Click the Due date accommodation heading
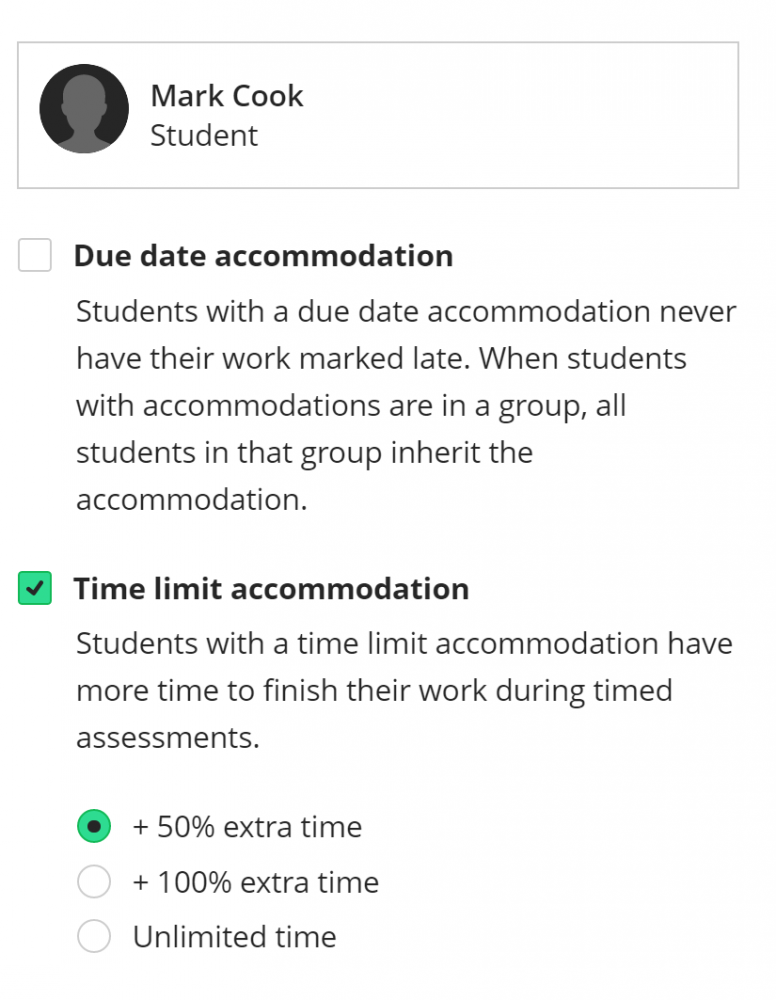The height and width of the screenshot is (1000, 776). click(263, 256)
